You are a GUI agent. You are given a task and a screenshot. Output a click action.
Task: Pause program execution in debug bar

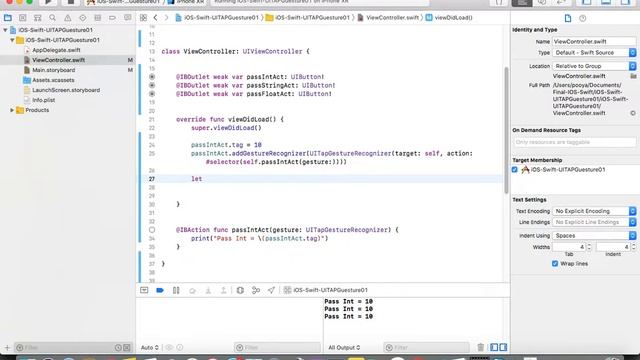176,290
